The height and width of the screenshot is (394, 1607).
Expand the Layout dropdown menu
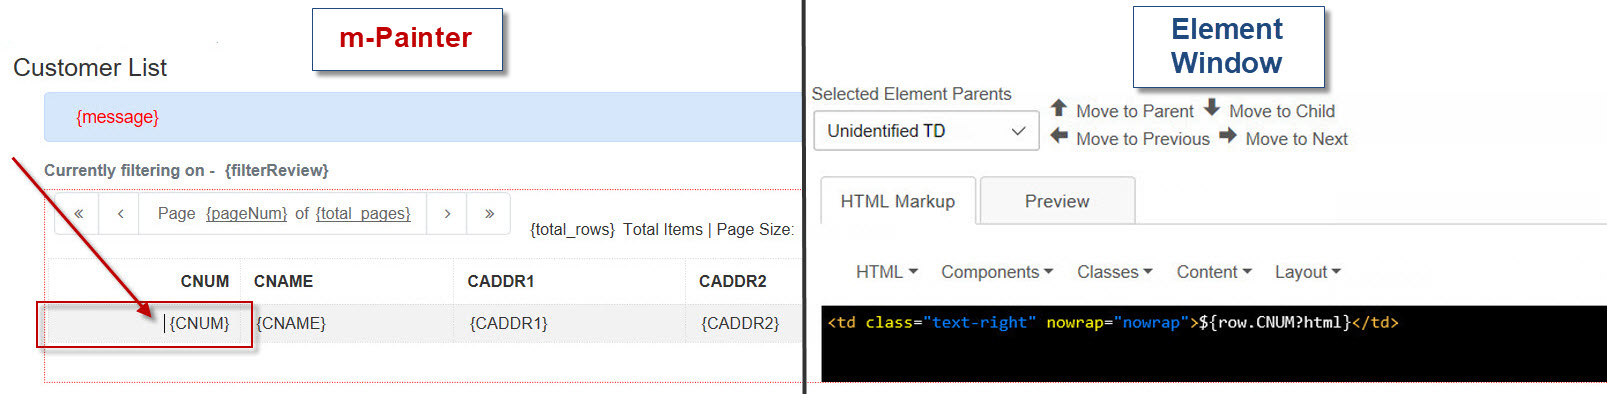[1307, 272]
